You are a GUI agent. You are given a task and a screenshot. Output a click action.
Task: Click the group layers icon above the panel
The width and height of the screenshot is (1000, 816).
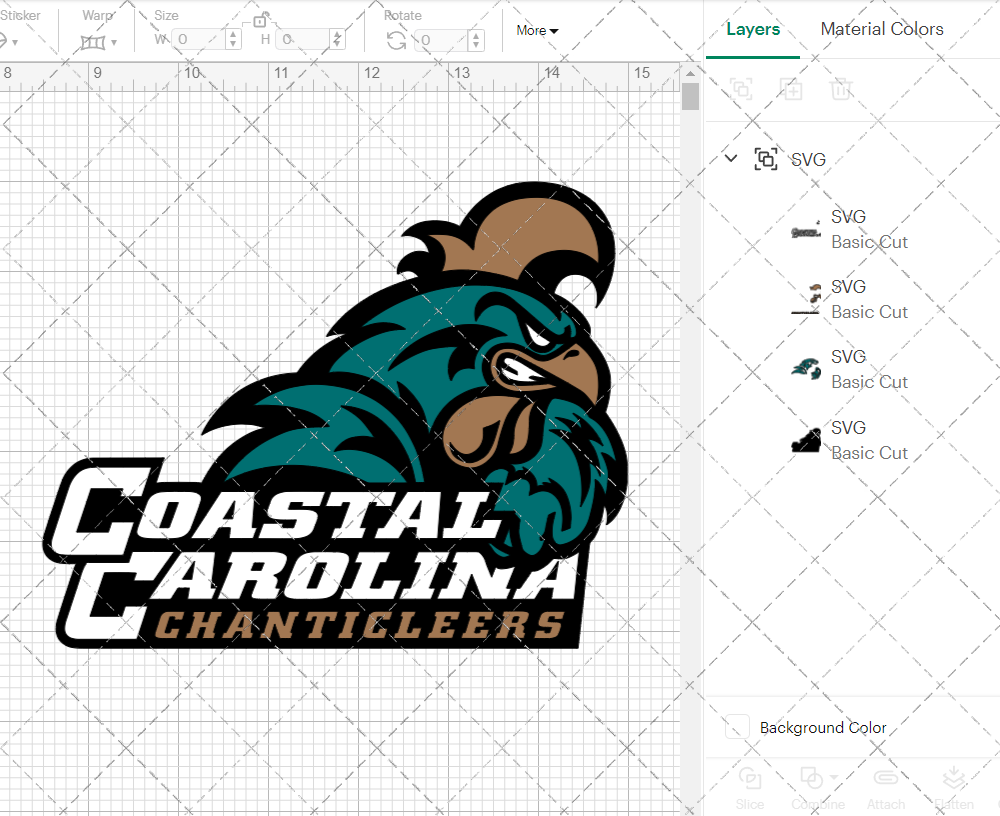(x=741, y=89)
